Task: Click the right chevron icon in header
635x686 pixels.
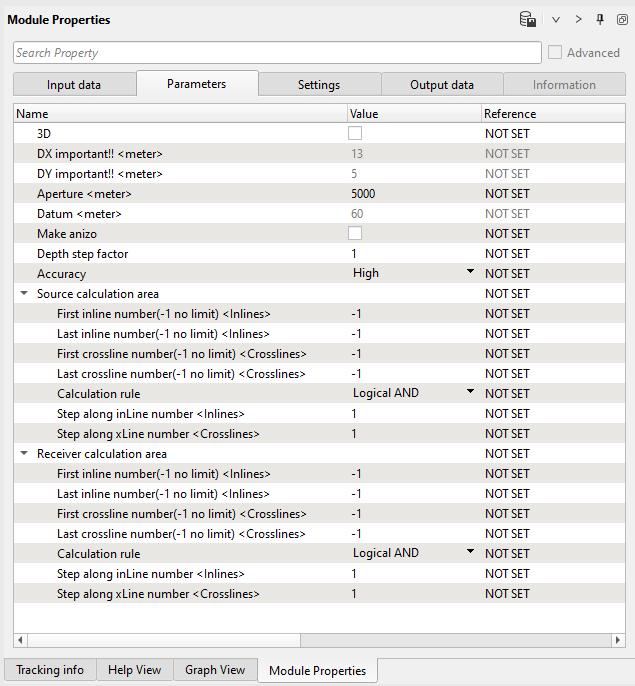Action: (578, 19)
